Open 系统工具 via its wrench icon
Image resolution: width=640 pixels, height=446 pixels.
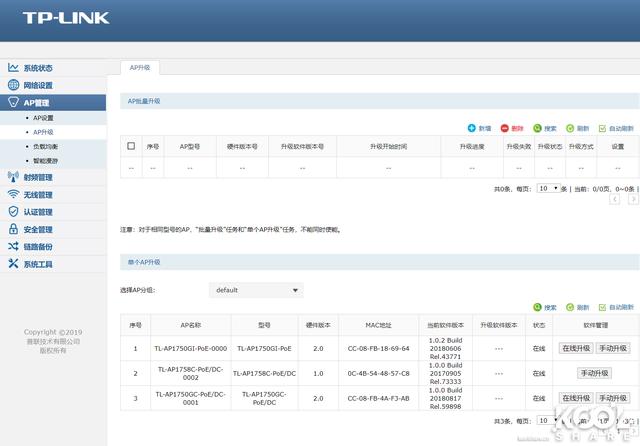coord(13,264)
